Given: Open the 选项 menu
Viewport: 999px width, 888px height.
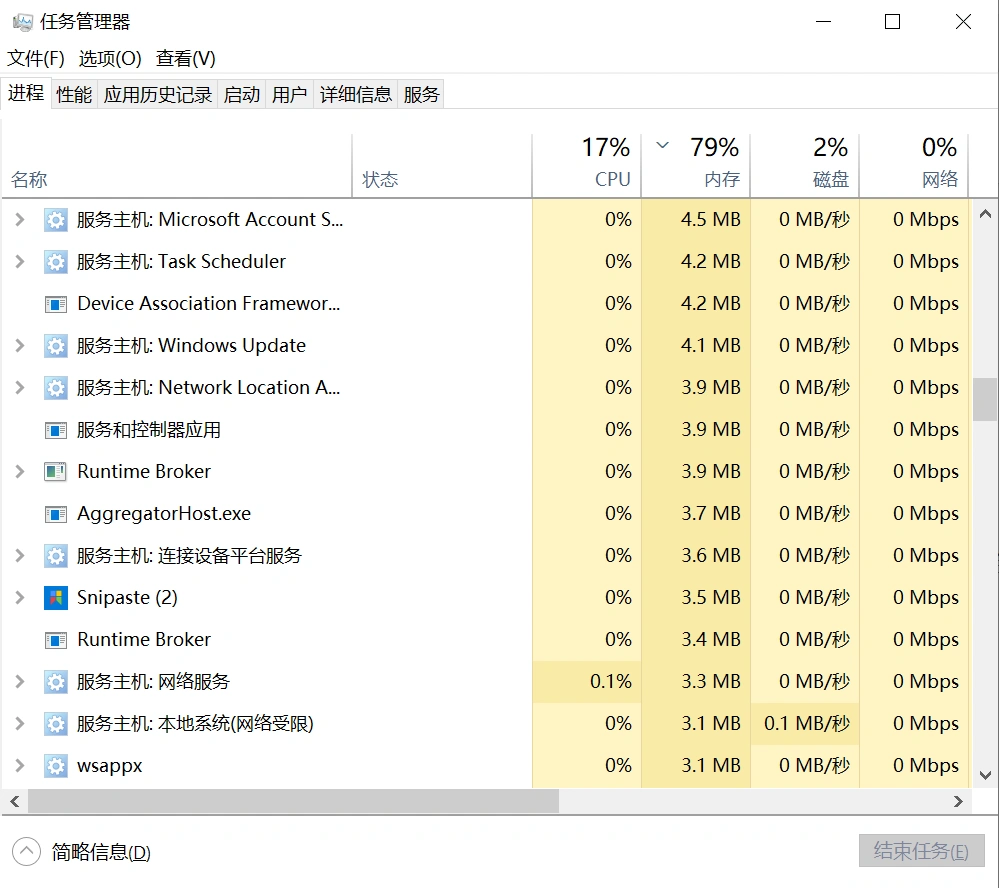Looking at the screenshot, I should [110, 58].
